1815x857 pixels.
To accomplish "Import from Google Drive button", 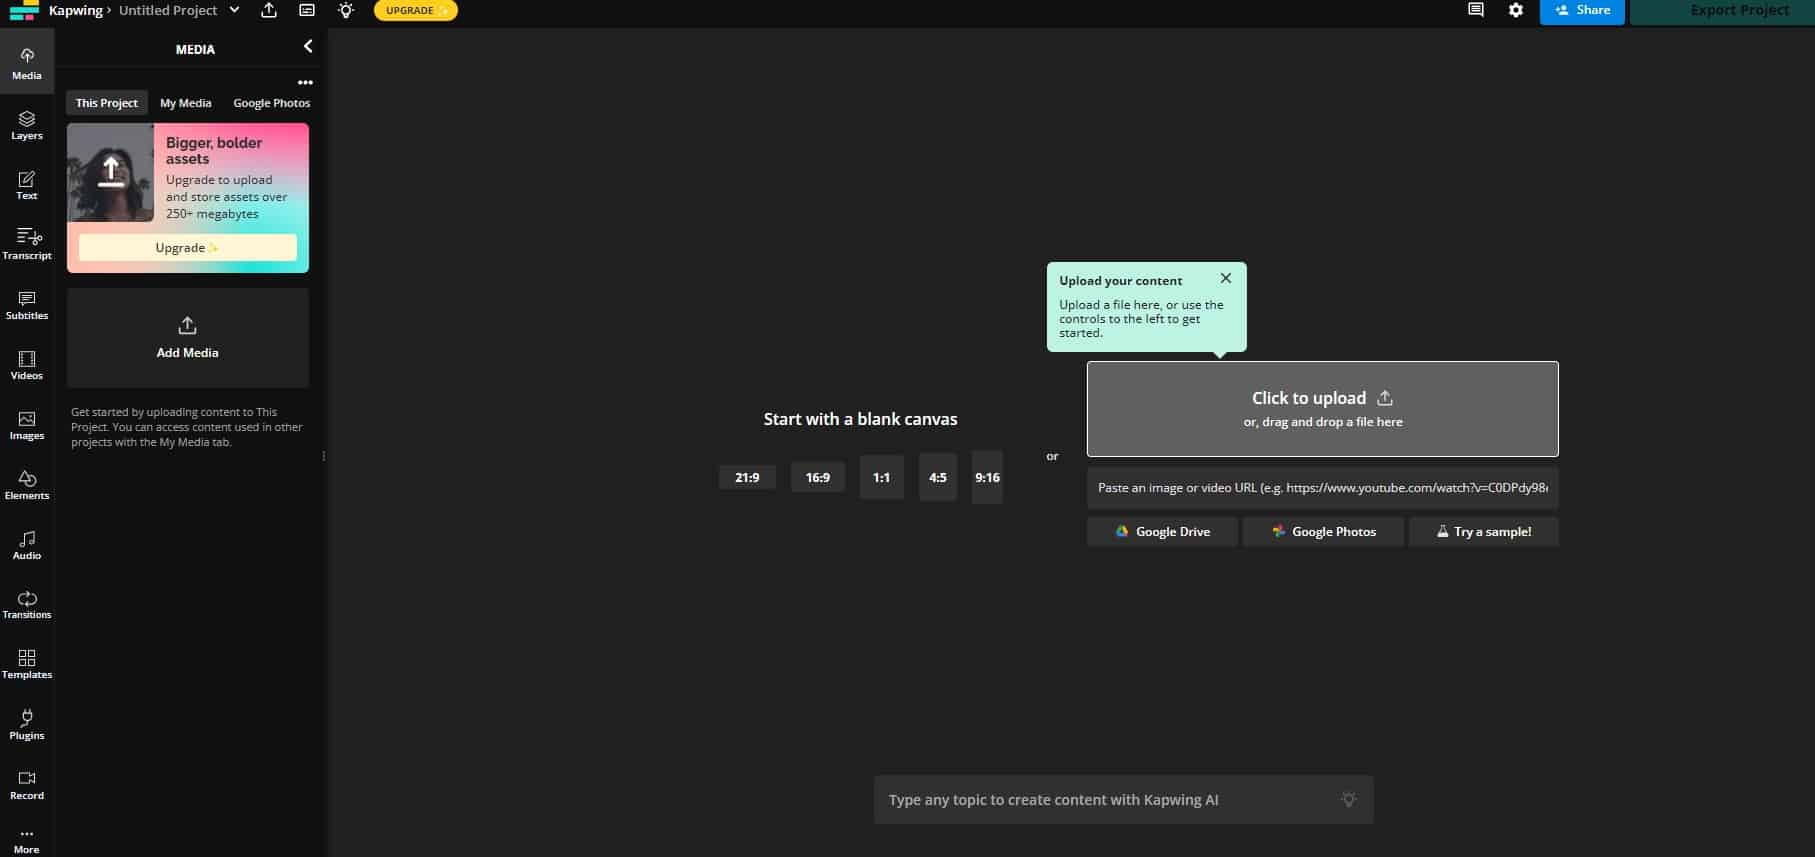I will point(1162,532).
